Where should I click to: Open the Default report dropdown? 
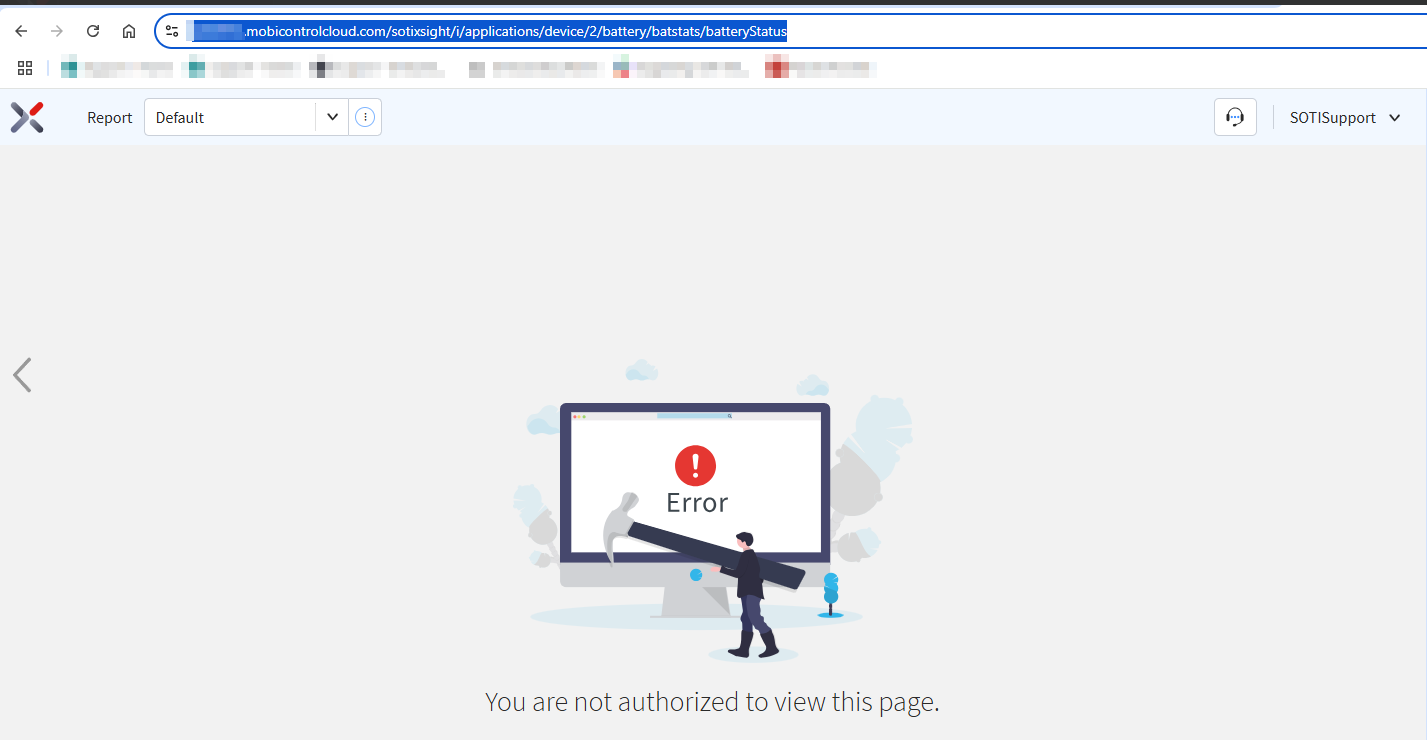332,116
